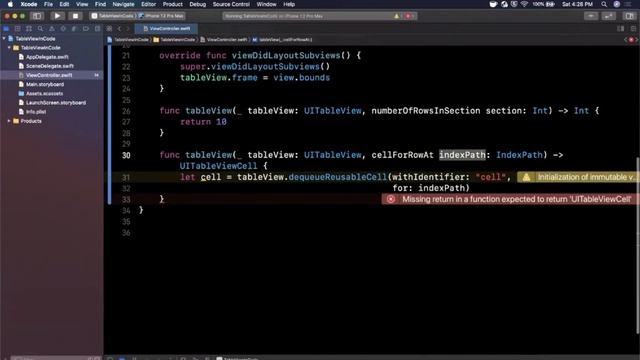Jump to the red error in jump bar
Viewport: 640px width, 360px height.
(x=631, y=40)
